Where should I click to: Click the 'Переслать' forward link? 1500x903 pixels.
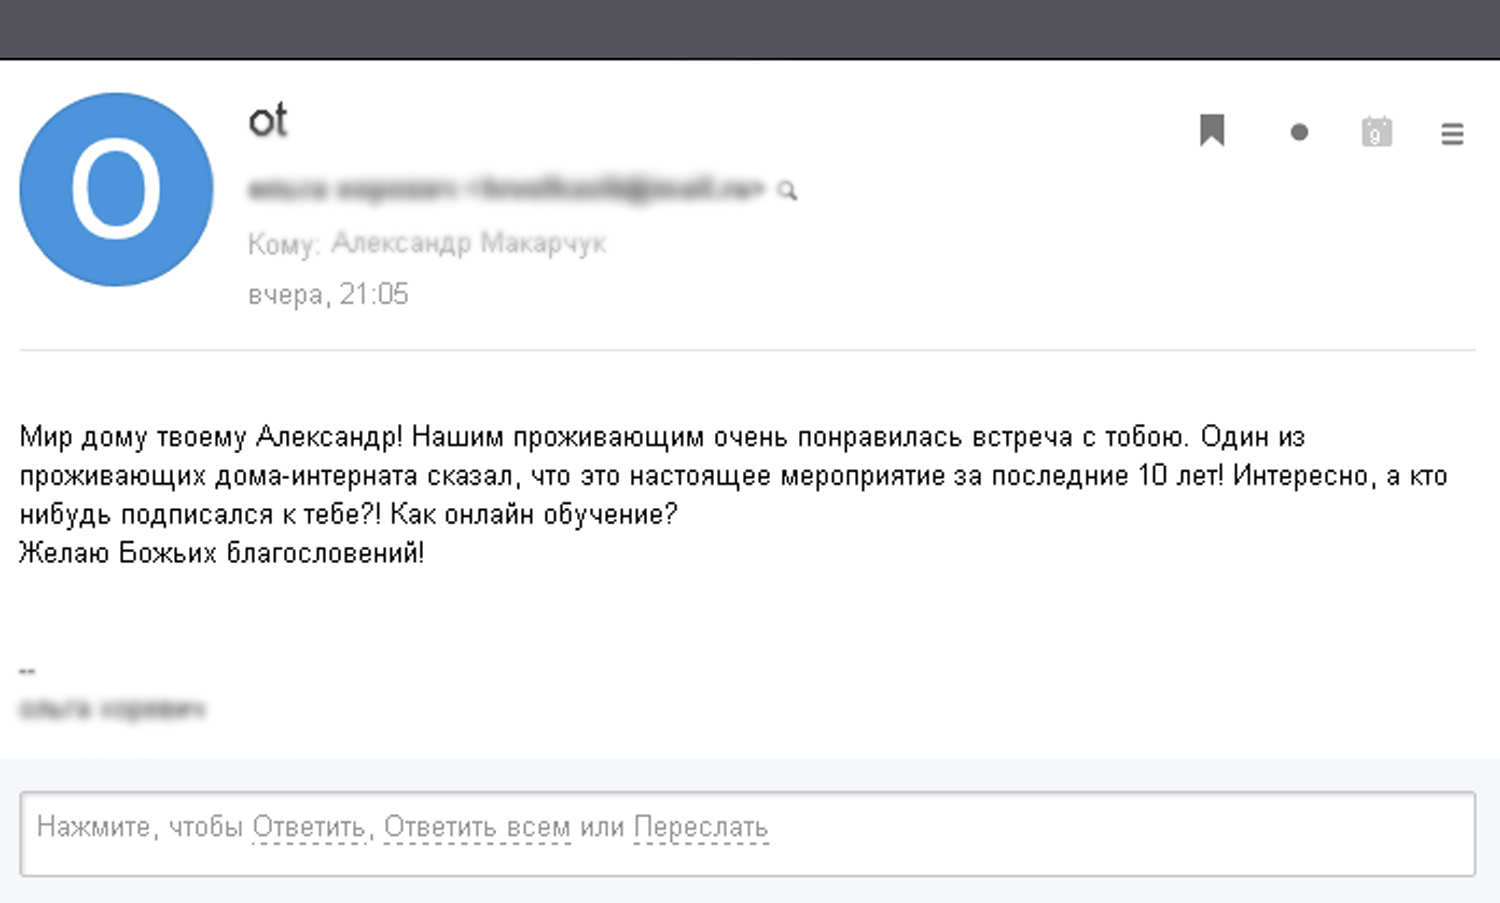tap(701, 827)
